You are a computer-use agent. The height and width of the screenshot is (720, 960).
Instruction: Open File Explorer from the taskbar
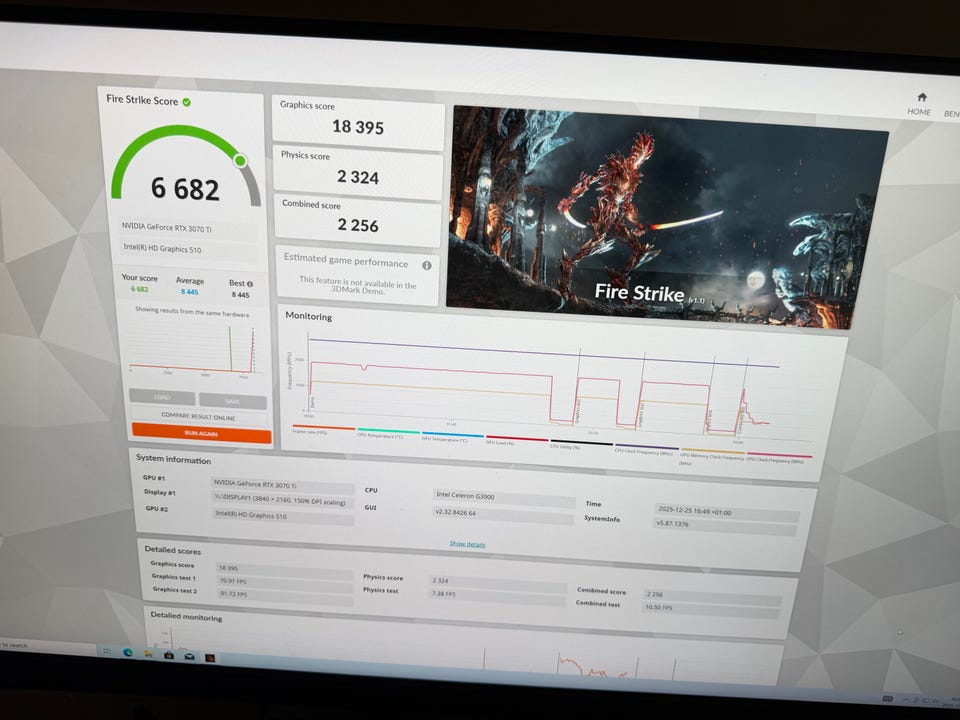148,654
